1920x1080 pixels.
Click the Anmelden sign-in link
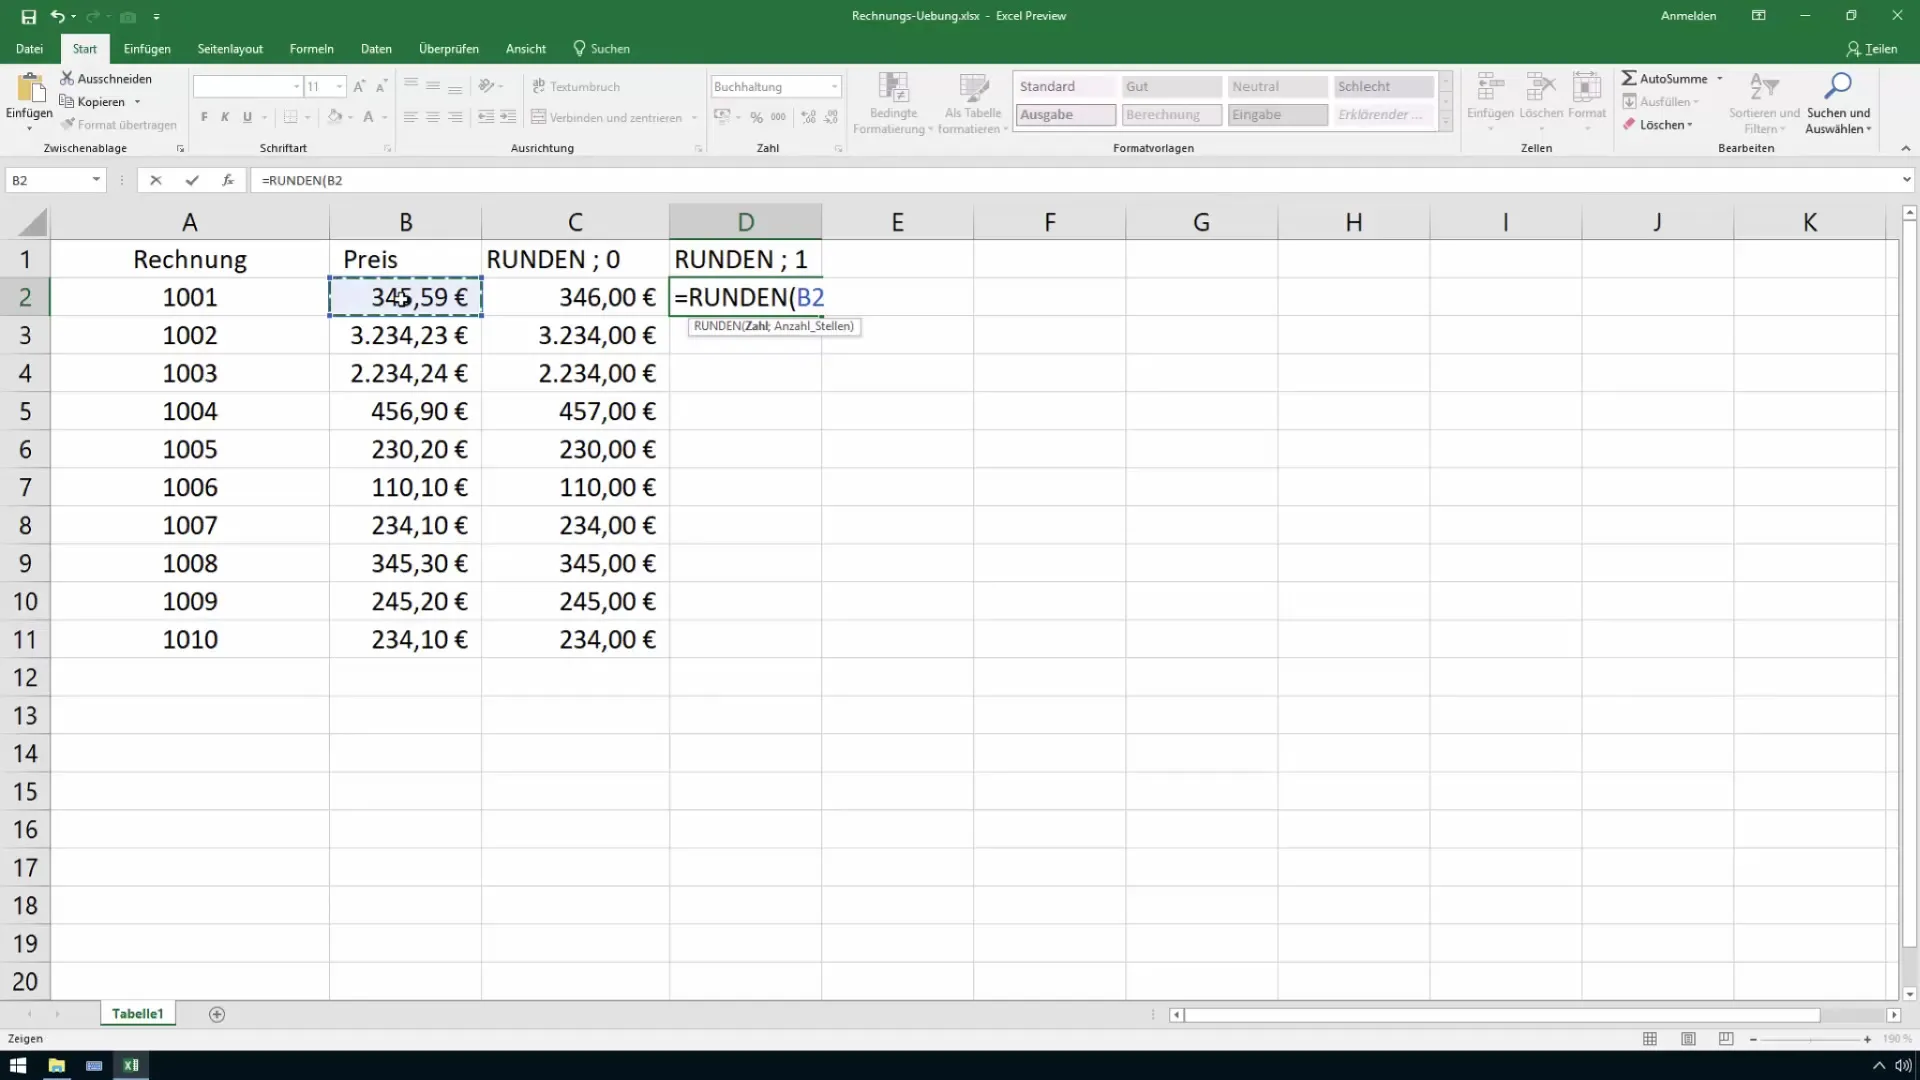click(x=1688, y=16)
